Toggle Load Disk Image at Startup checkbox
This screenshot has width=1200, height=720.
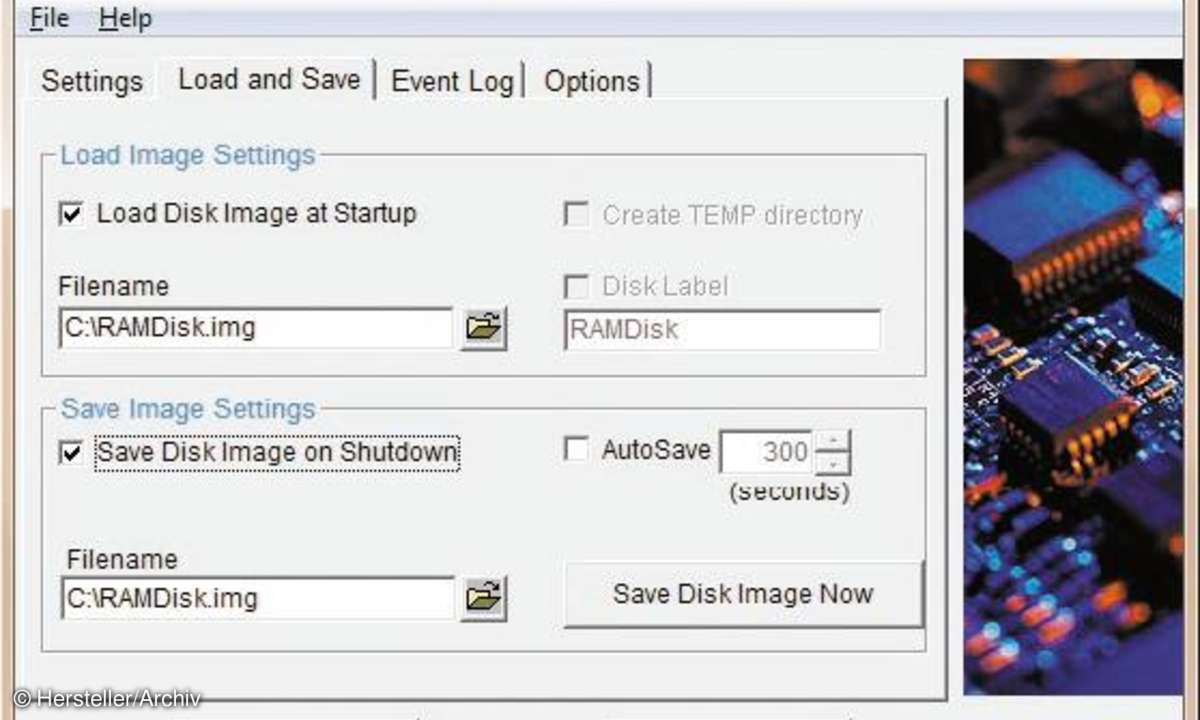[72, 214]
